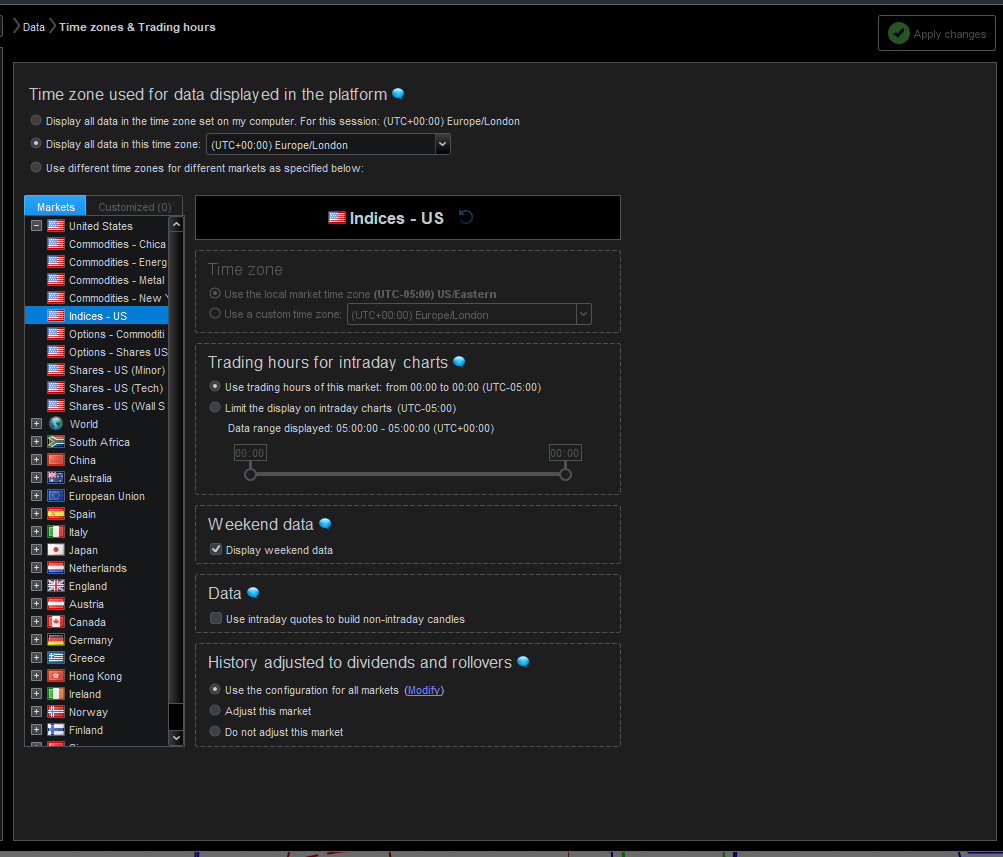1003x857 pixels.
Task: Select Use the configuration for all markets
Action: coord(215,689)
